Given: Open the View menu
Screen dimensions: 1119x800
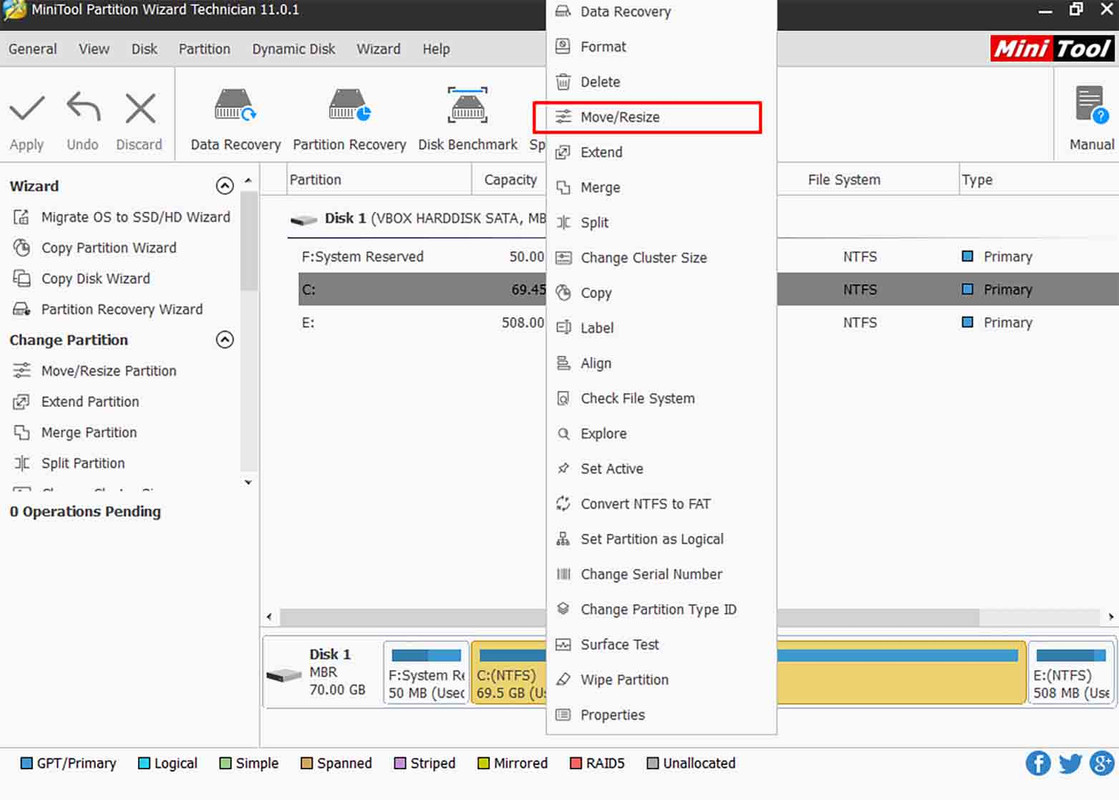Looking at the screenshot, I should (94, 49).
